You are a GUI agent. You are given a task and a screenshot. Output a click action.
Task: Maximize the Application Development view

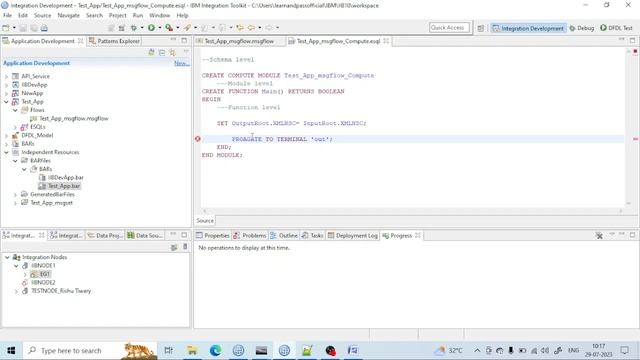(184, 40)
